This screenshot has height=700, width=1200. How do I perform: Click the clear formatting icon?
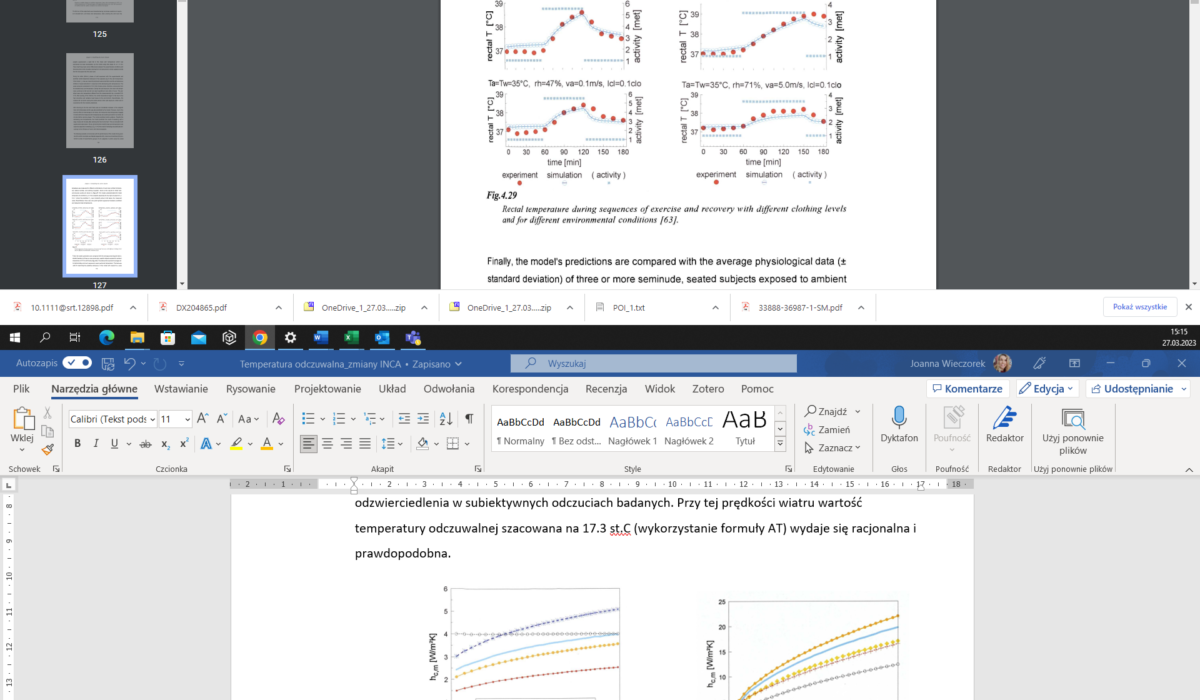point(279,418)
